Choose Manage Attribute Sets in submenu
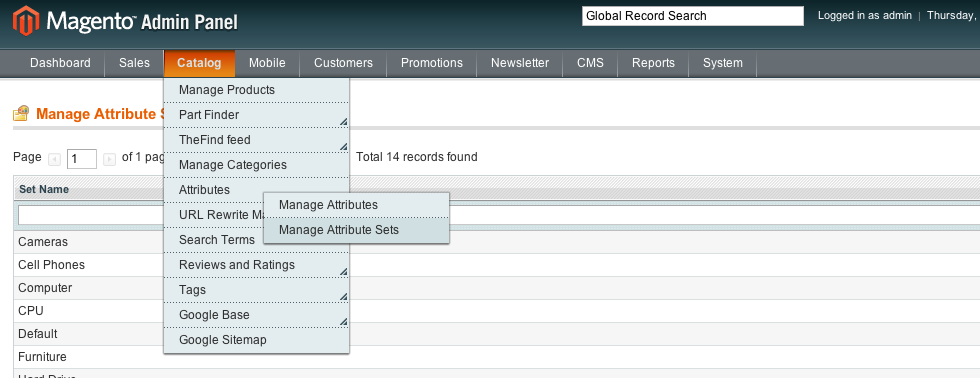 tap(356, 230)
